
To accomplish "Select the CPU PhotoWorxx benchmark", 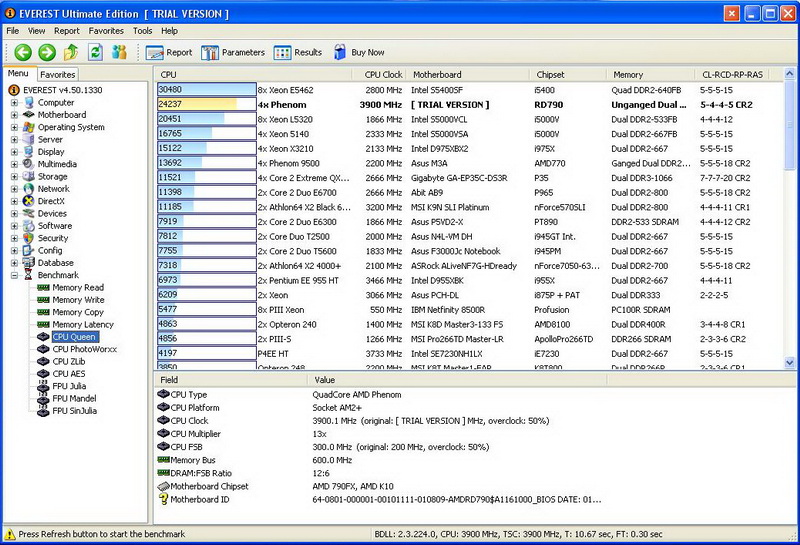I will 84,349.
